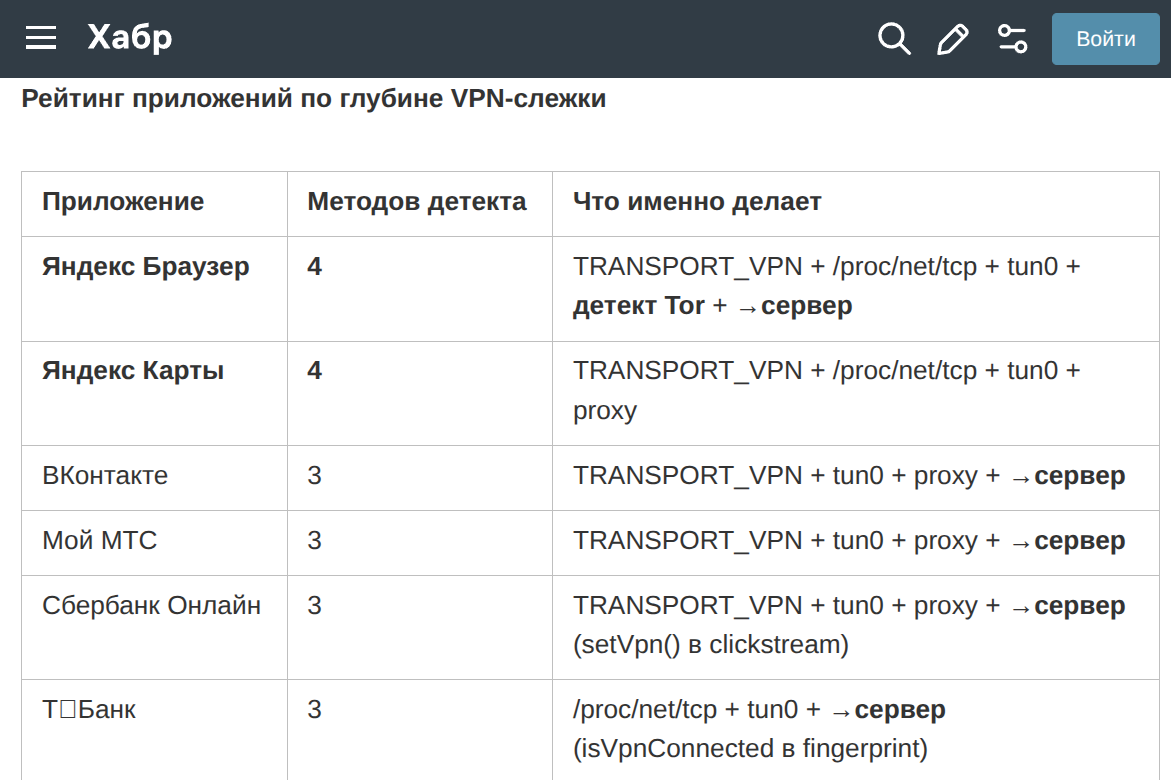Click the isVpnConnected в fingerprint text

(750, 749)
